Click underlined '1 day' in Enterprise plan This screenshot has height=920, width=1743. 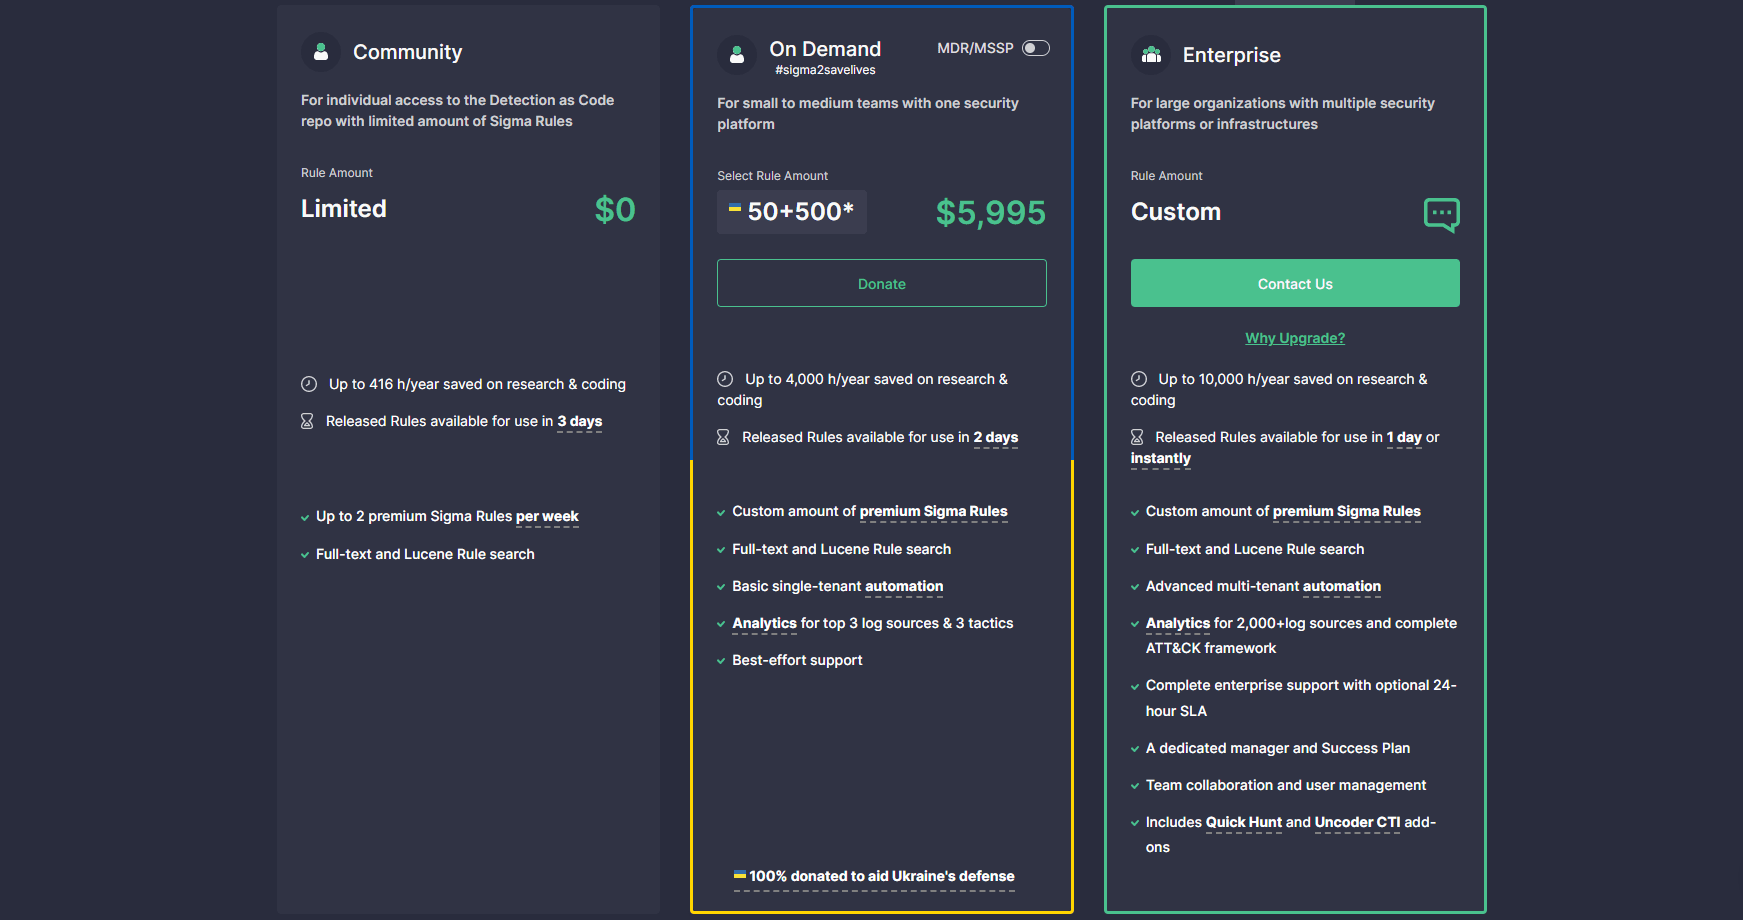1404,437
